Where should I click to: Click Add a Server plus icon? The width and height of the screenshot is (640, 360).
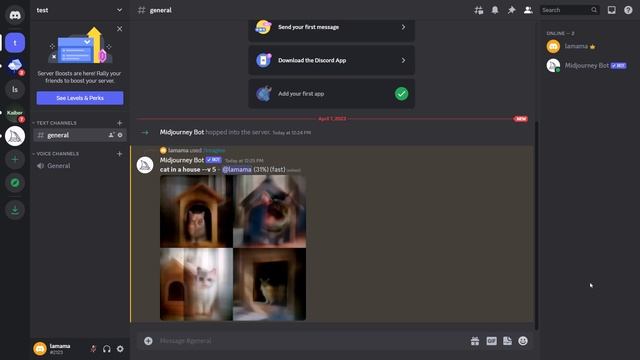(x=15, y=159)
